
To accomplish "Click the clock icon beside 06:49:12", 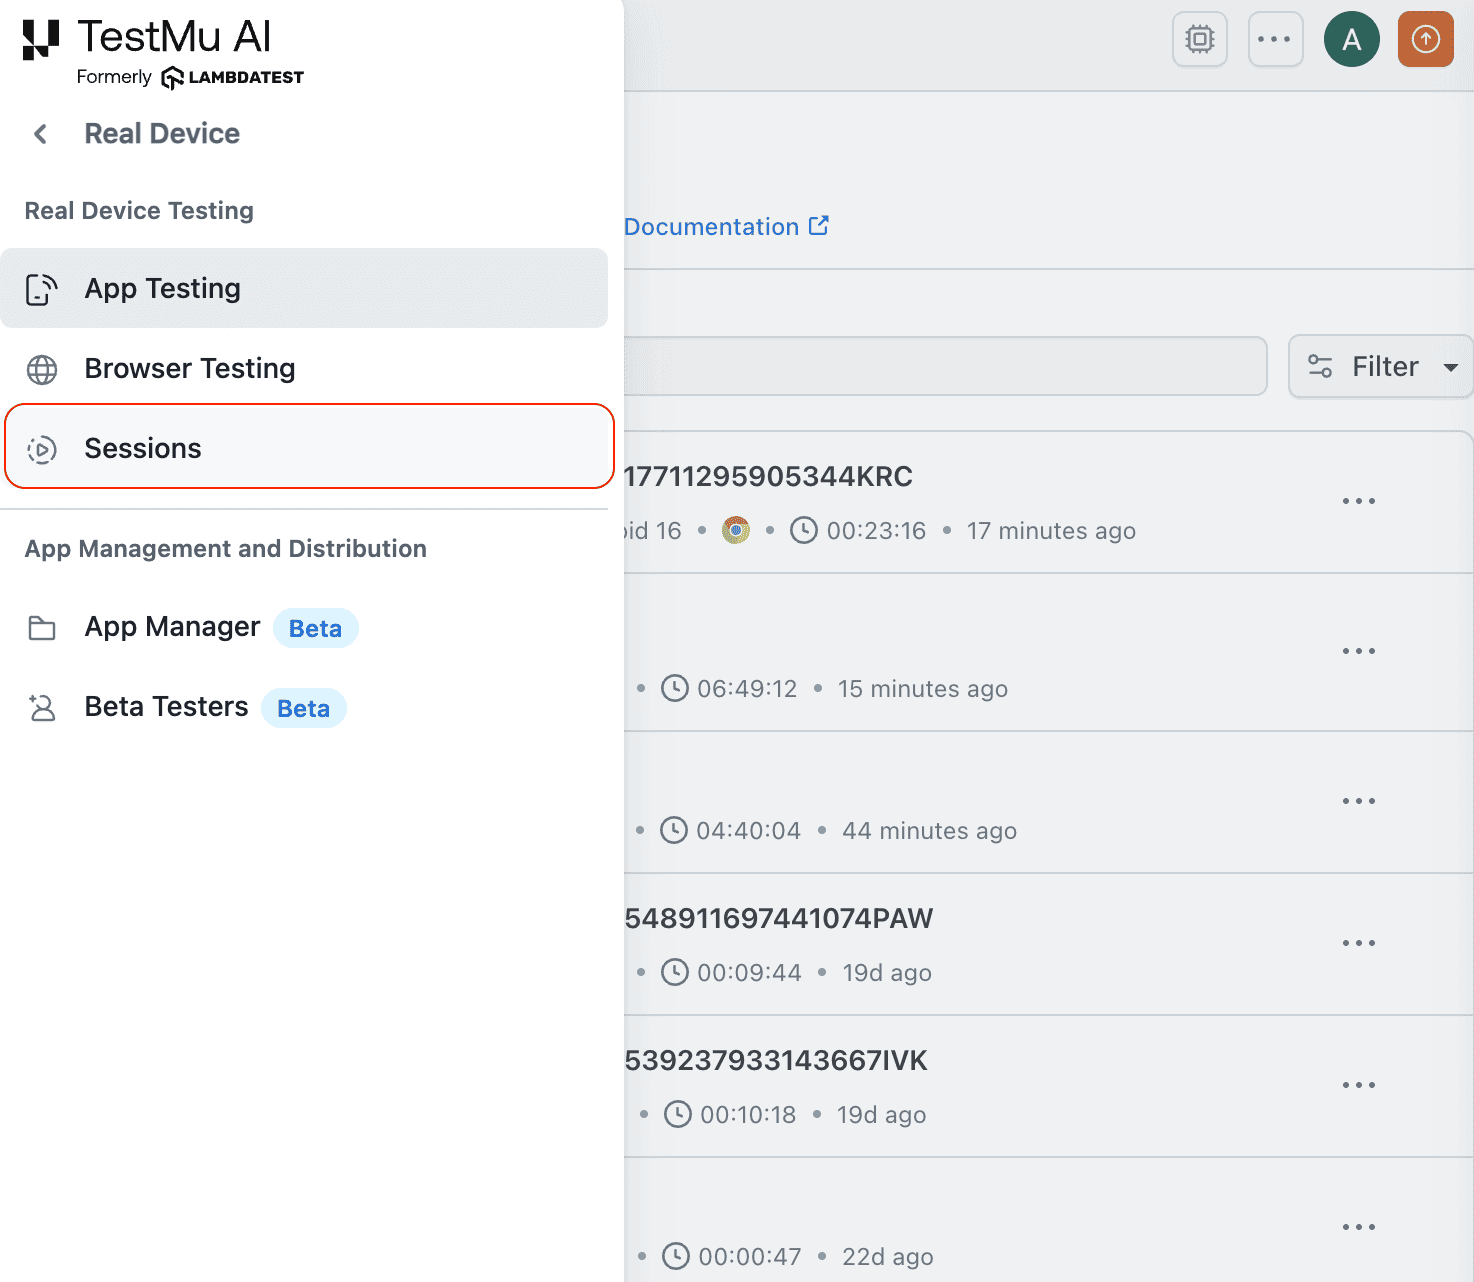I will click(x=675, y=688).
